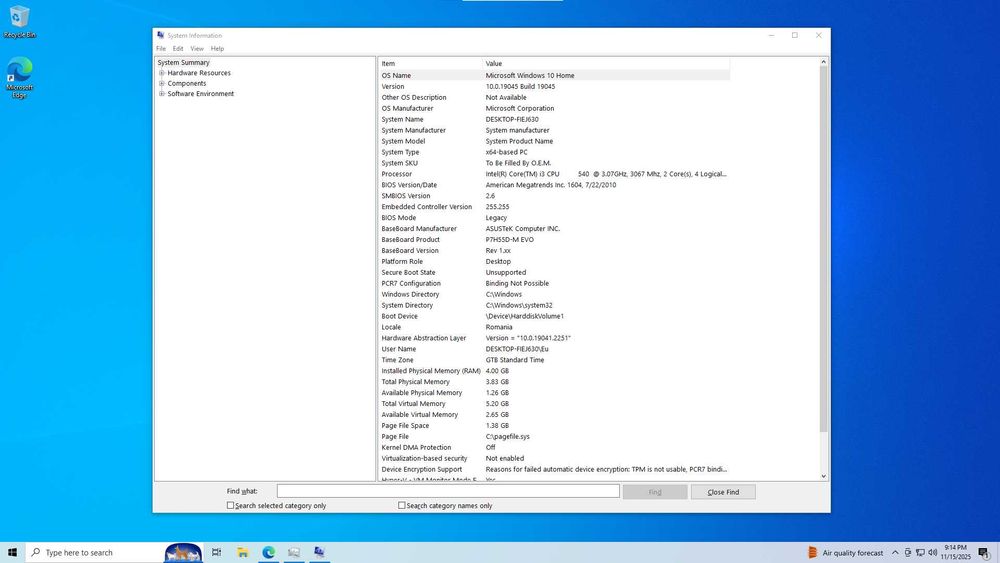Select the Boot Device row
Viewport: 1000px width, 563px height.
[x=554, y=316]
